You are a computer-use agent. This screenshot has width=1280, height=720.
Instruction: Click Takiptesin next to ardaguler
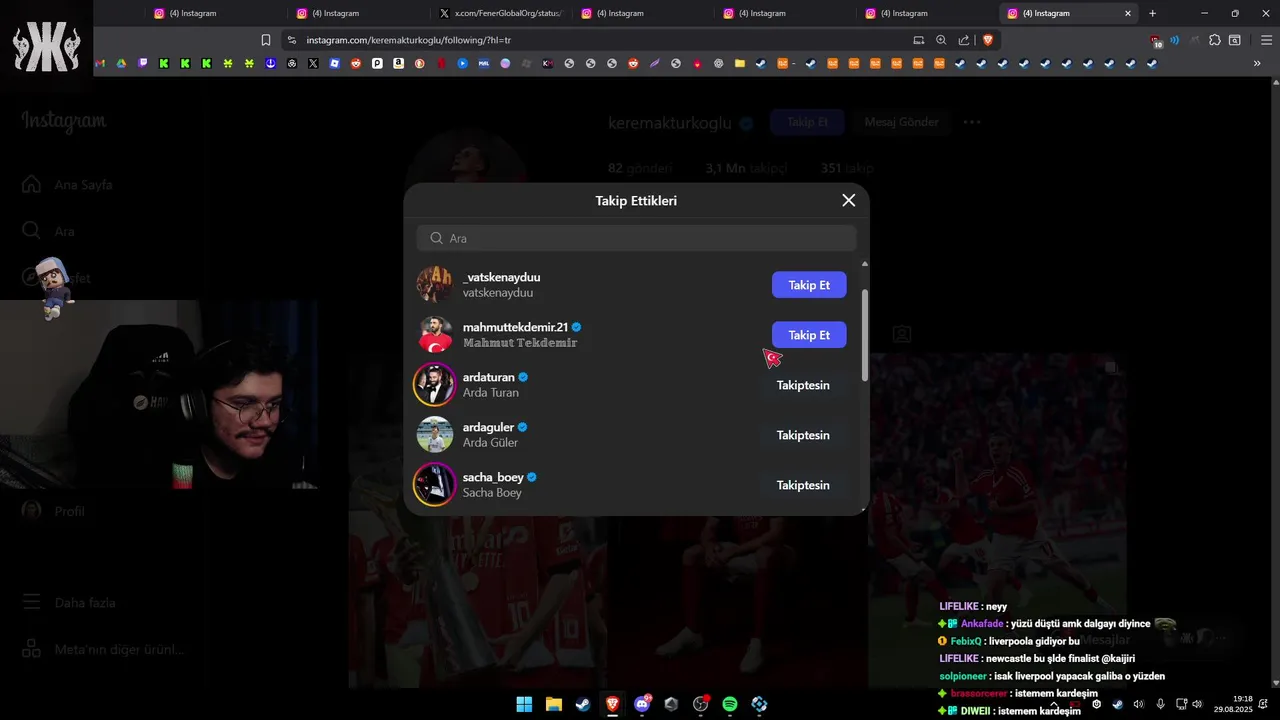[x=803, y=435]
